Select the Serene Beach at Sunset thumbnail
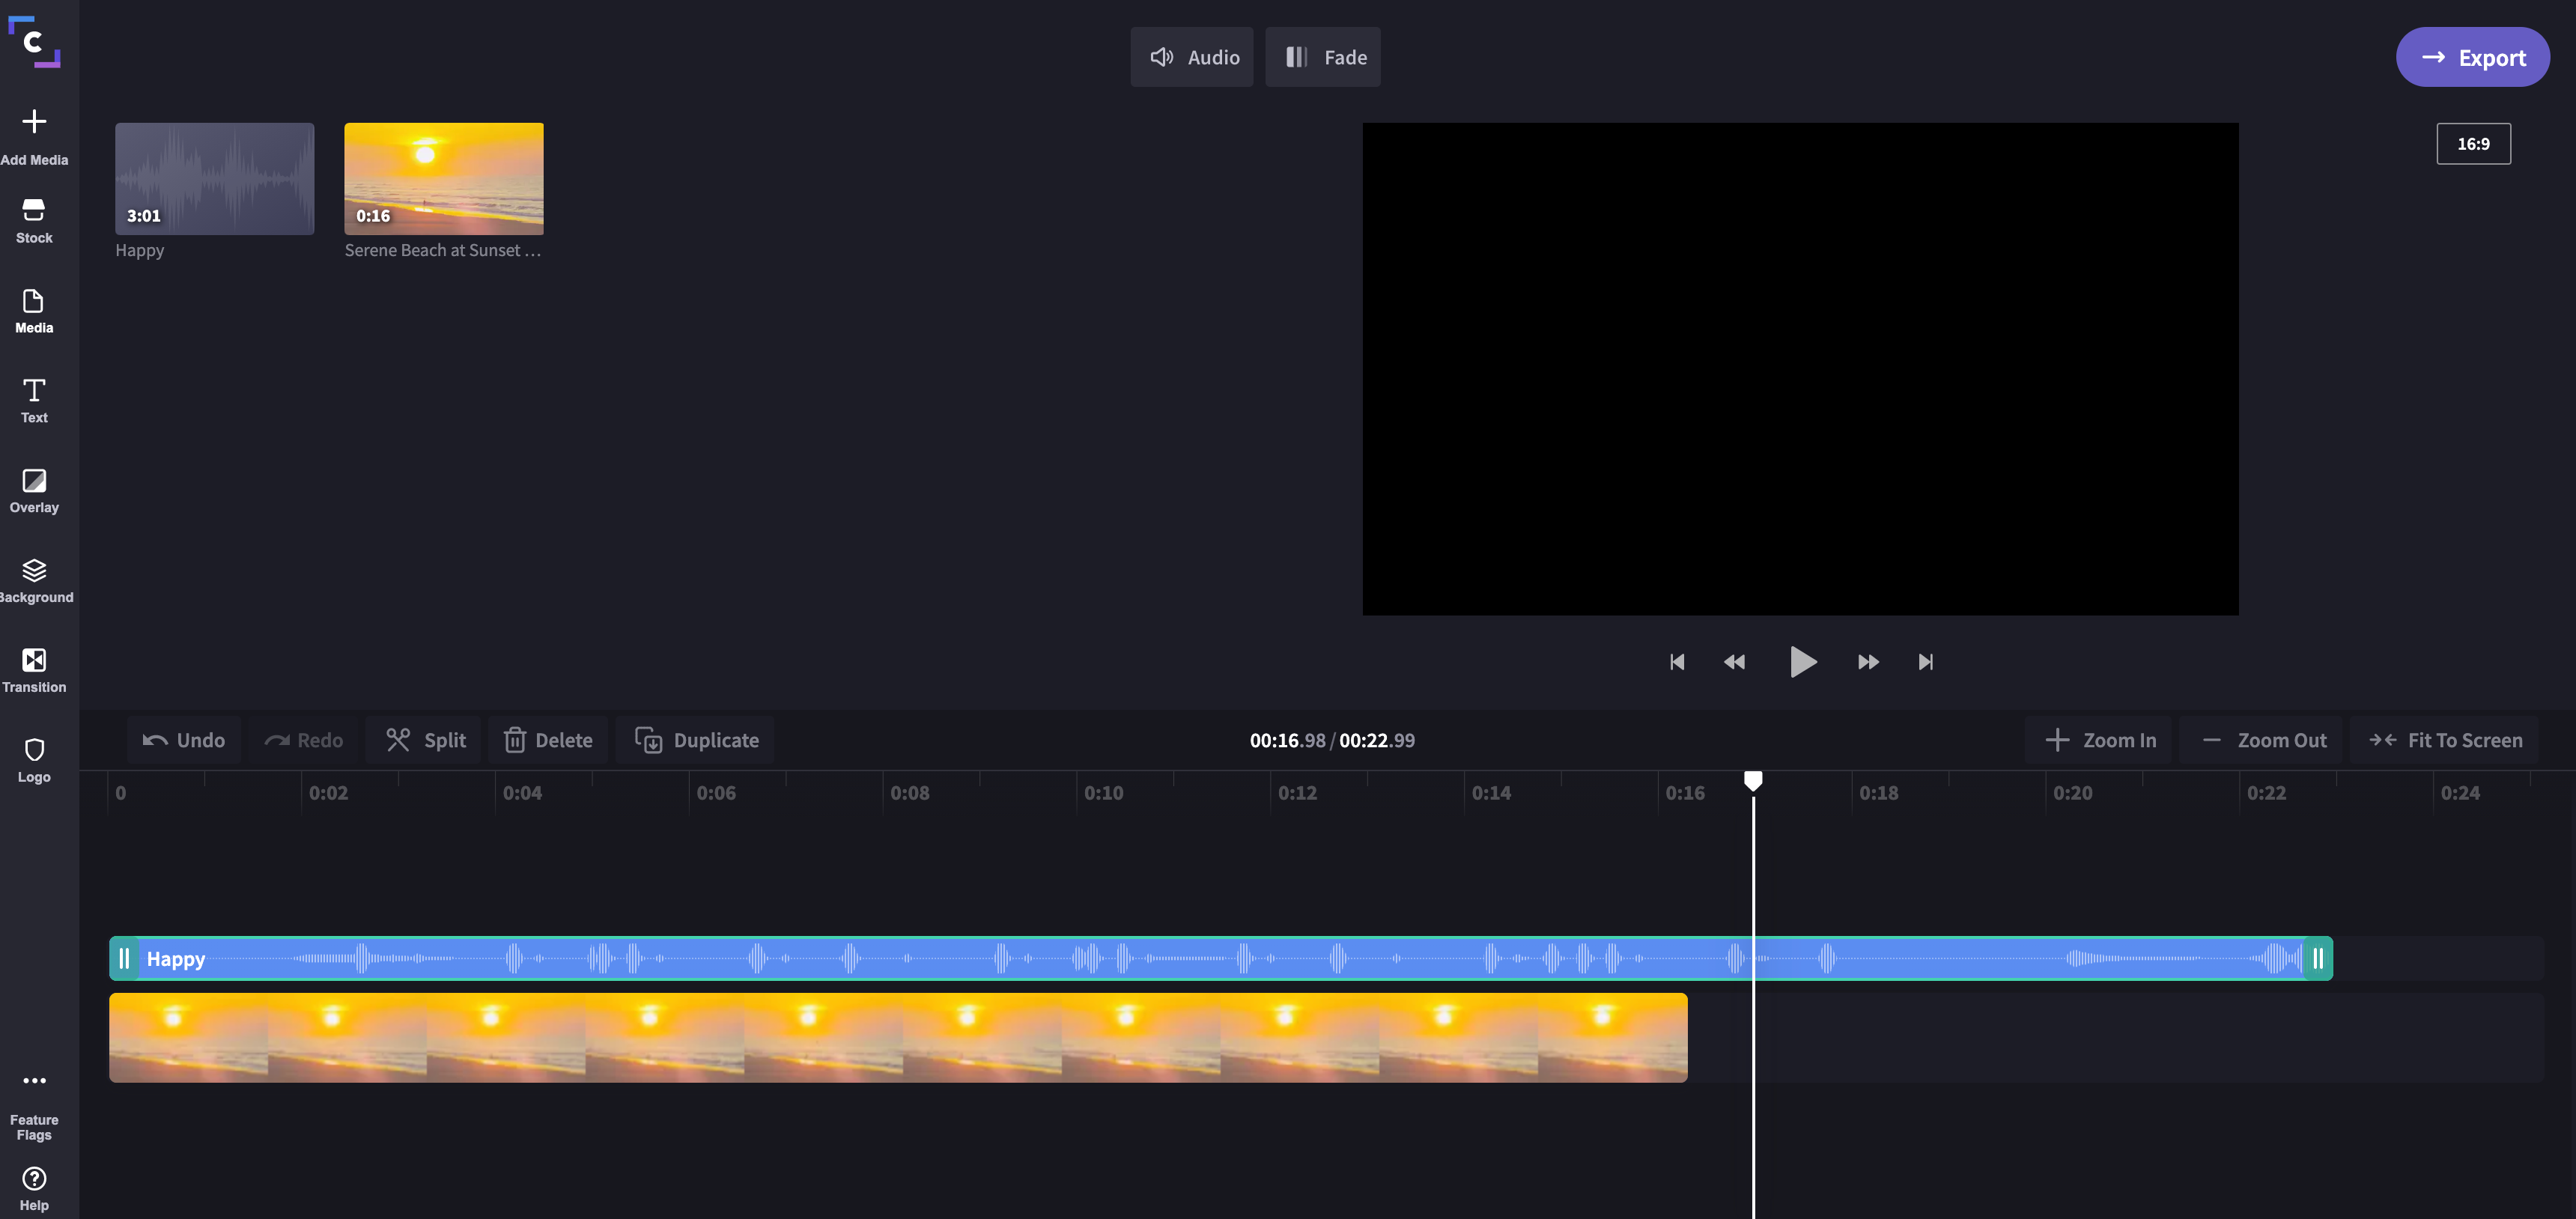The image size is (2576, 1219). [443, 179]
